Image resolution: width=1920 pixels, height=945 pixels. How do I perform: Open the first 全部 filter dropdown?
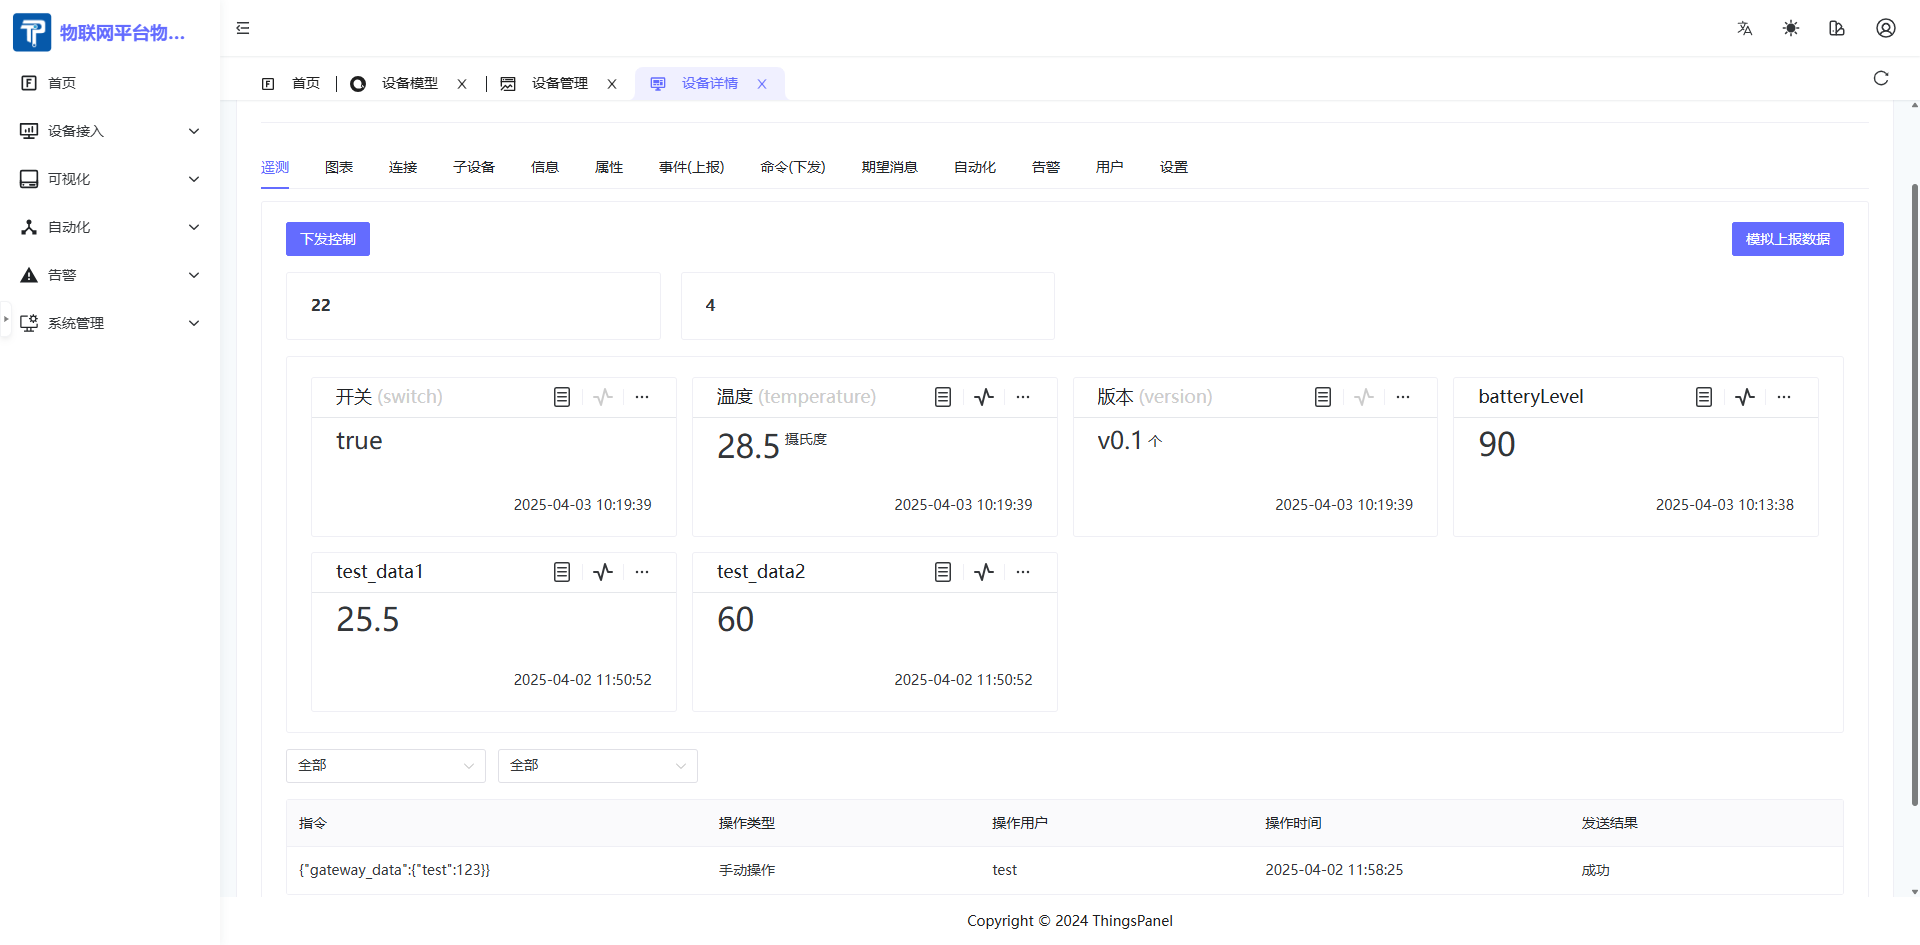coord(385,766)
